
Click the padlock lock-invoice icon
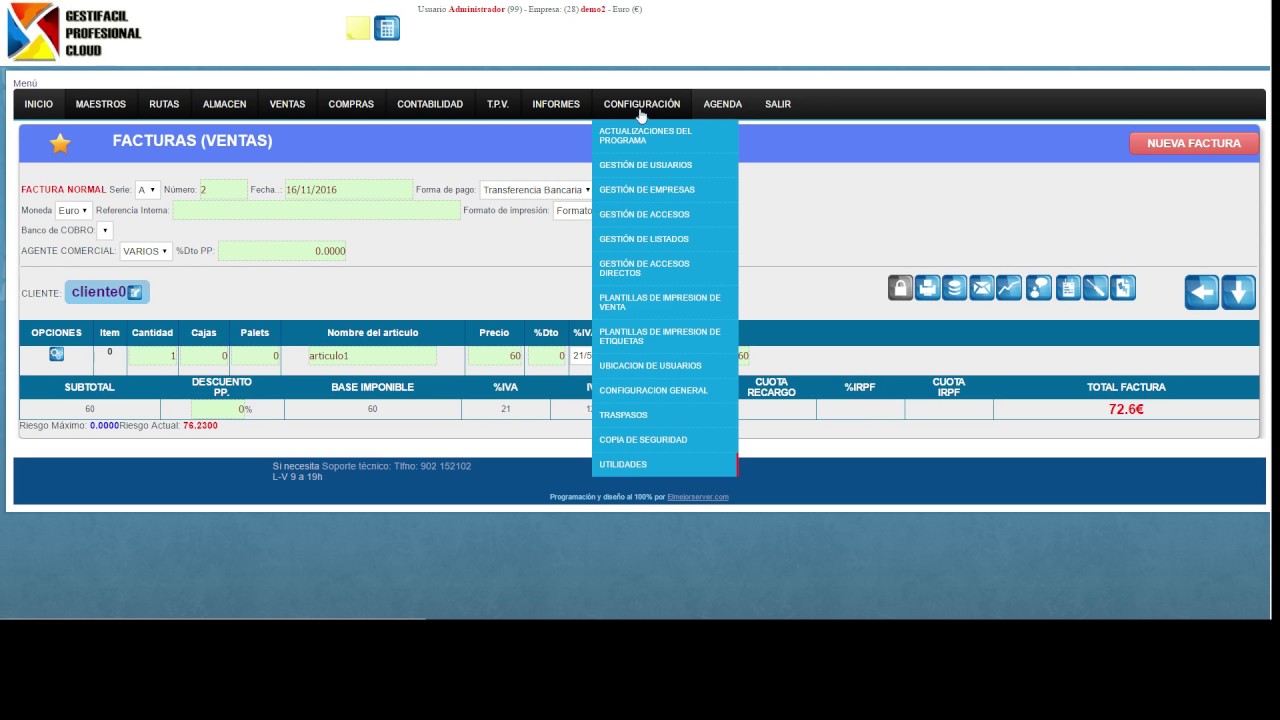coord(900,289)
